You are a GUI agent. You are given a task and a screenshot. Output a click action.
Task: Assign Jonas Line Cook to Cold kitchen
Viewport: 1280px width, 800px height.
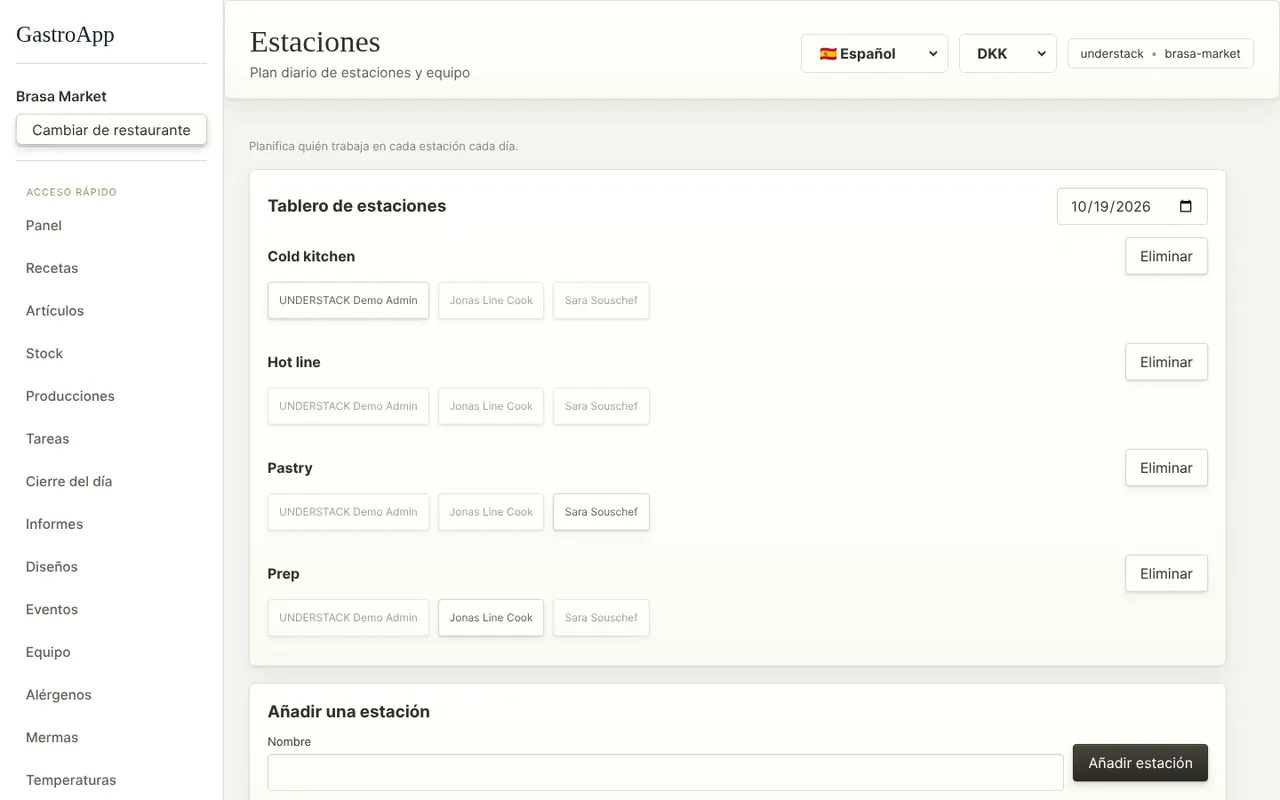click(x=491, y=301)
